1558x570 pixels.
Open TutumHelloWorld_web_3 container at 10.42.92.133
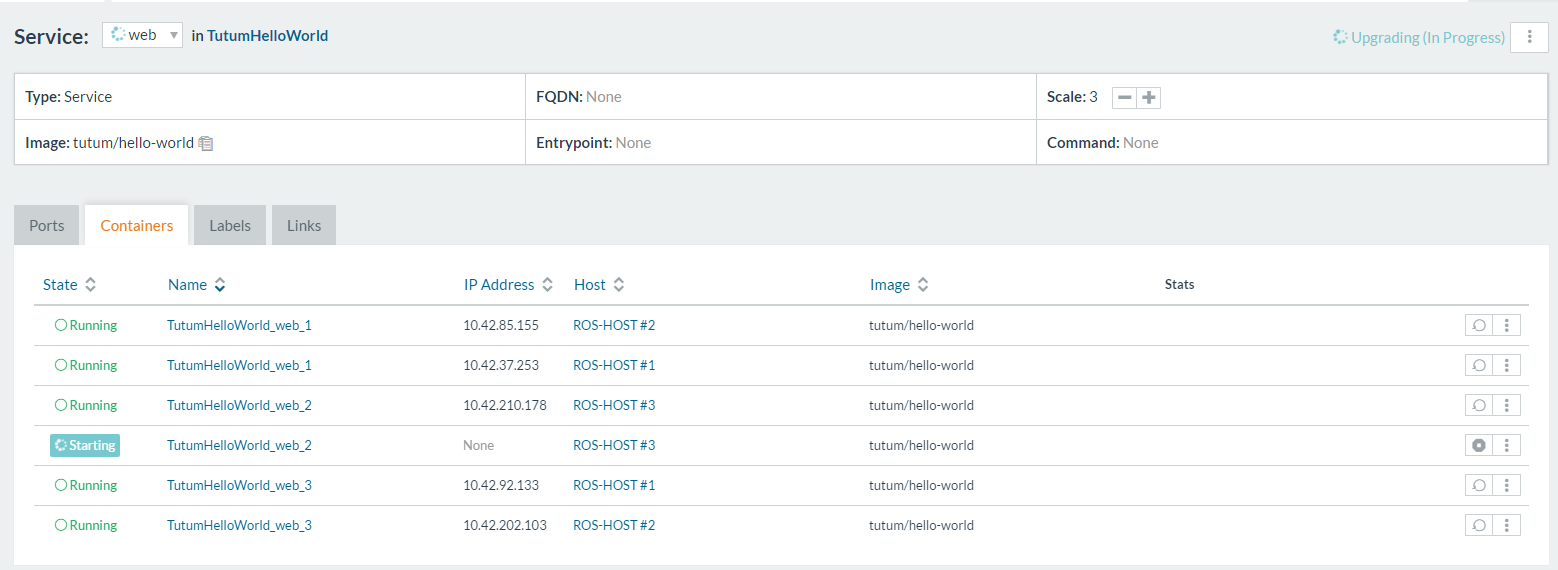point(239,485)
